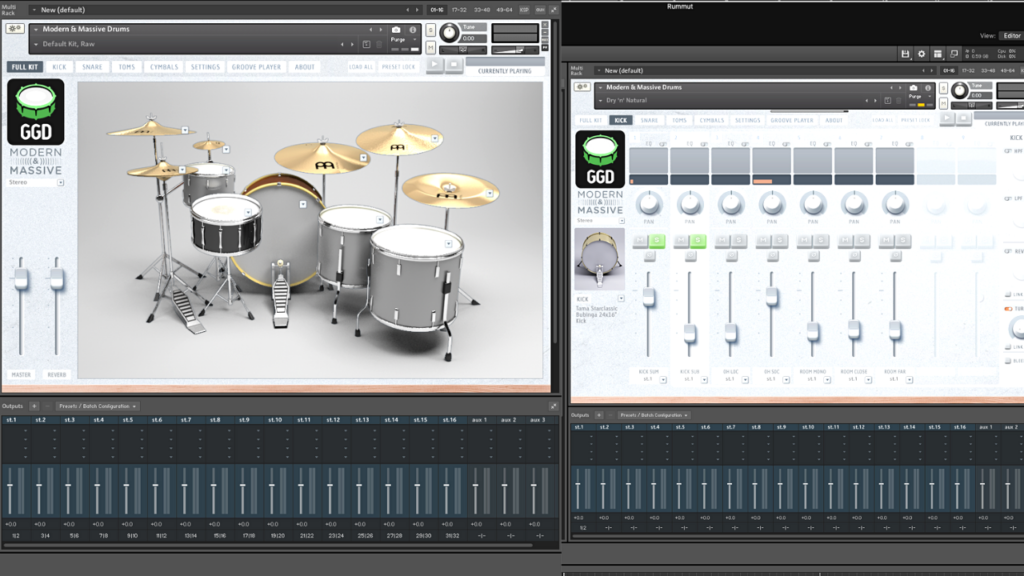This screenshot has height=576, width=1024.
Task: Toggle Solo on Kick Sum channel
Action: [657, 241]
